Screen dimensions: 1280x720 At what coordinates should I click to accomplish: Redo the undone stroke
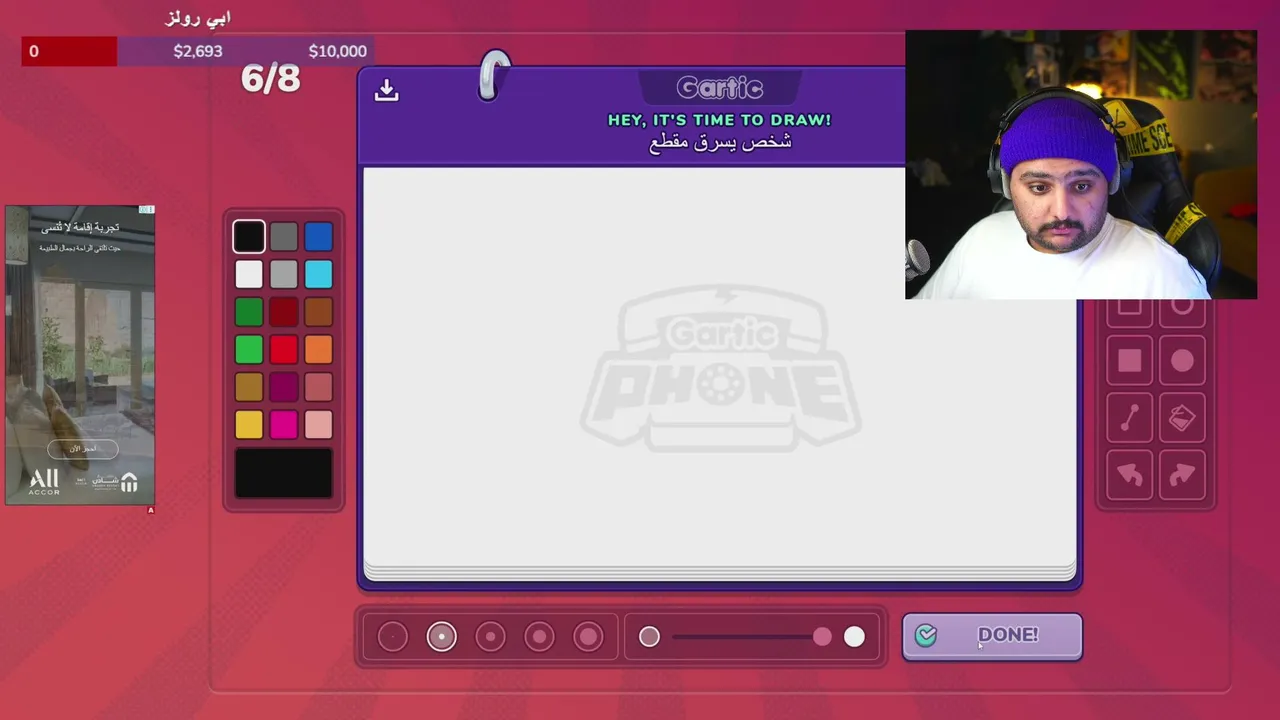click(1182, 476)
